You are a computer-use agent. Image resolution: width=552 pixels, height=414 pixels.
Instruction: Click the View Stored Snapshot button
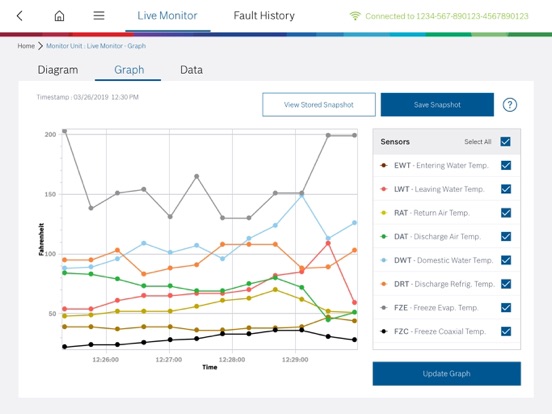tap(319, 105)
